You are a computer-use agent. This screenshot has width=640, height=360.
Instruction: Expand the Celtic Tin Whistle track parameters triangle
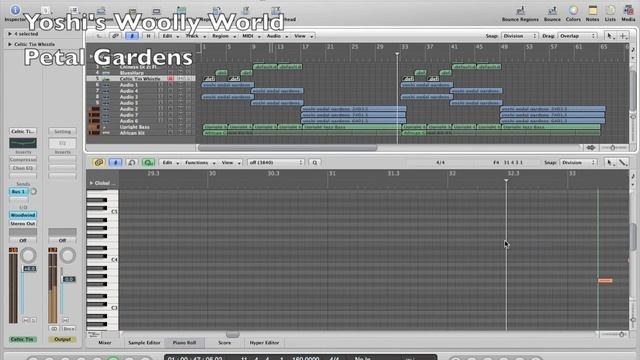10,44
